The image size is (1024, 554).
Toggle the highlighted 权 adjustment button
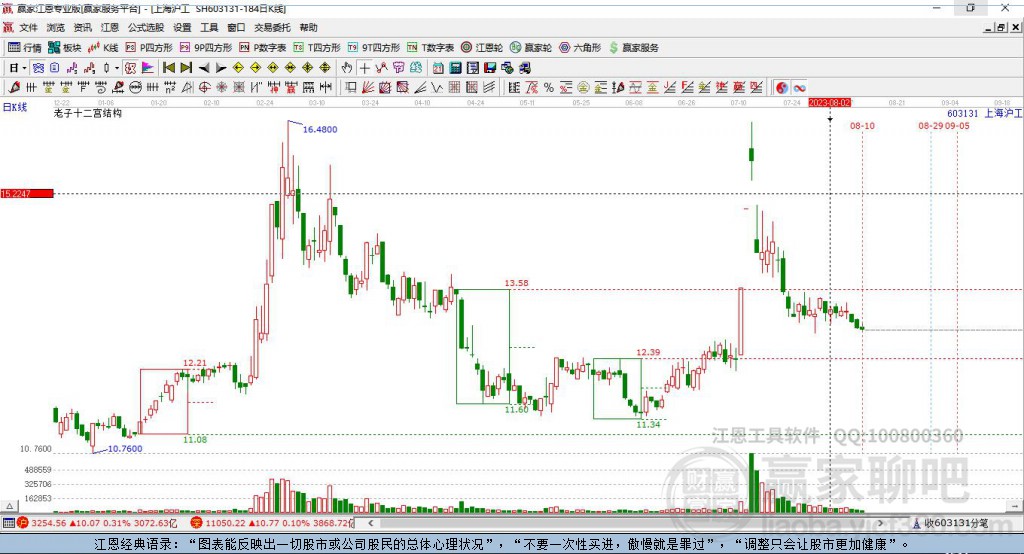[x=131, y=68]
